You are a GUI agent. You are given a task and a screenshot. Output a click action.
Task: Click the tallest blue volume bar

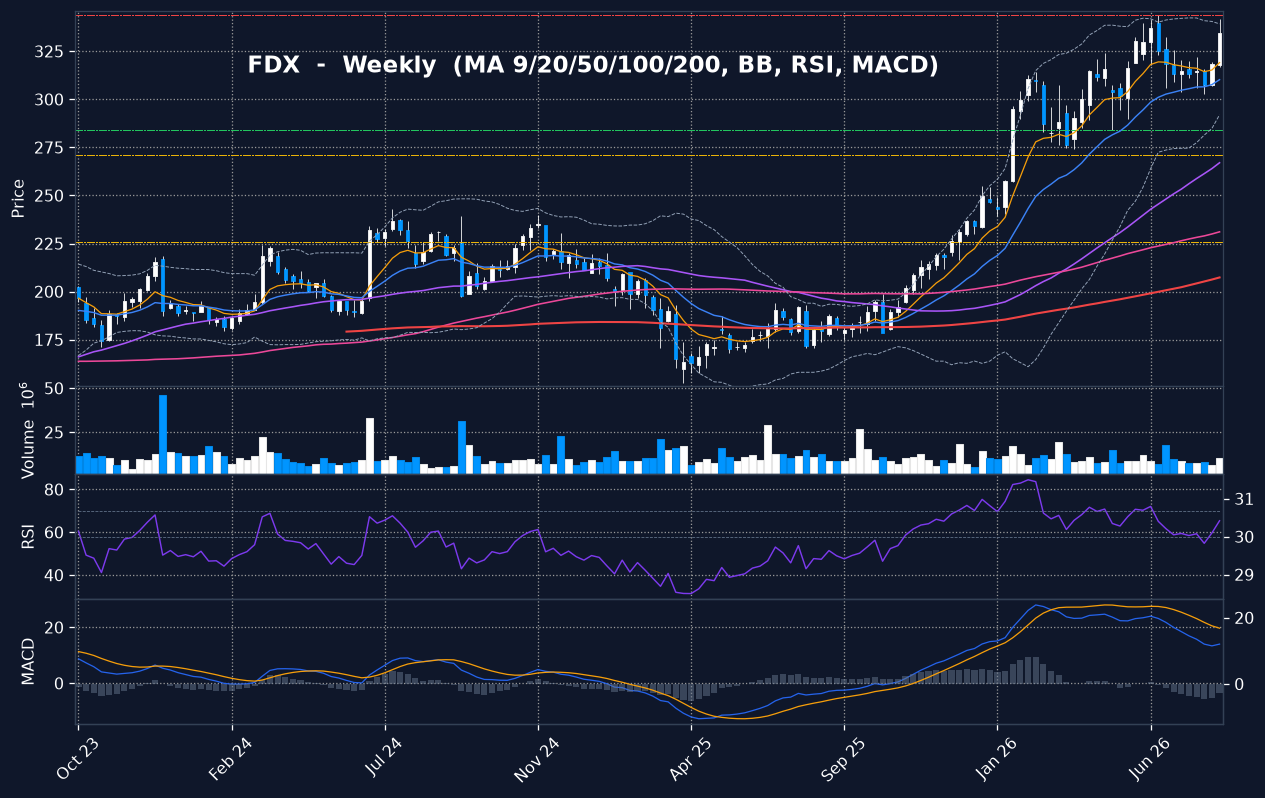[x=163, y=434]
